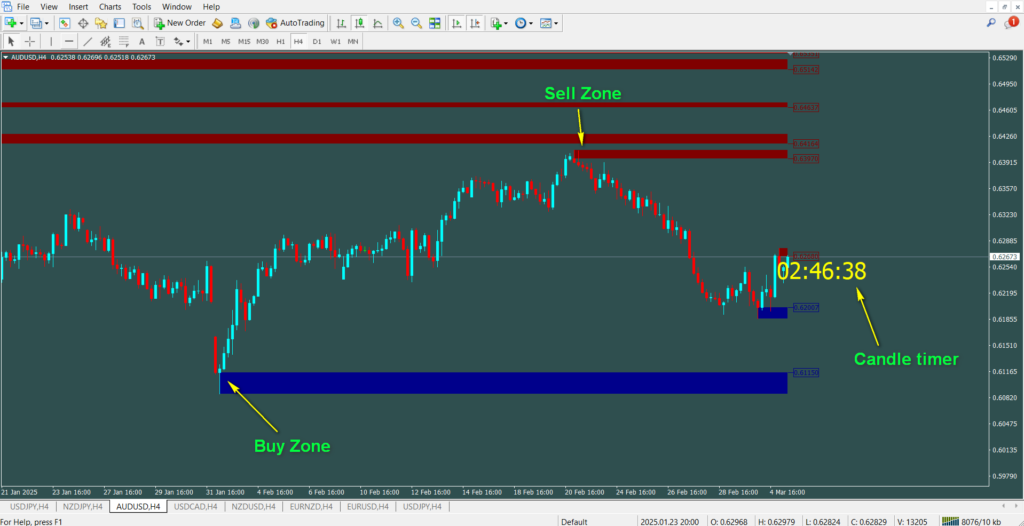This screenshot has height=526, width=1024.
Task: Click the New Order button
Action: click(x=180, y=24)
